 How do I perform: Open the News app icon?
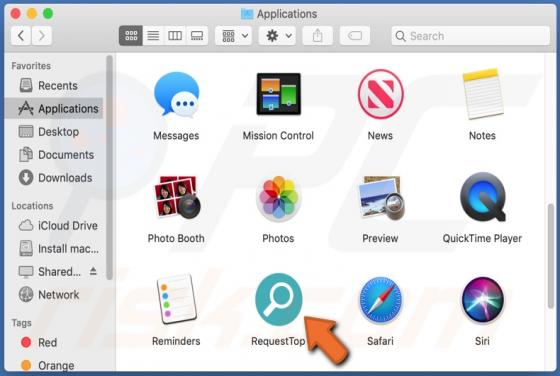click(380, 94)
